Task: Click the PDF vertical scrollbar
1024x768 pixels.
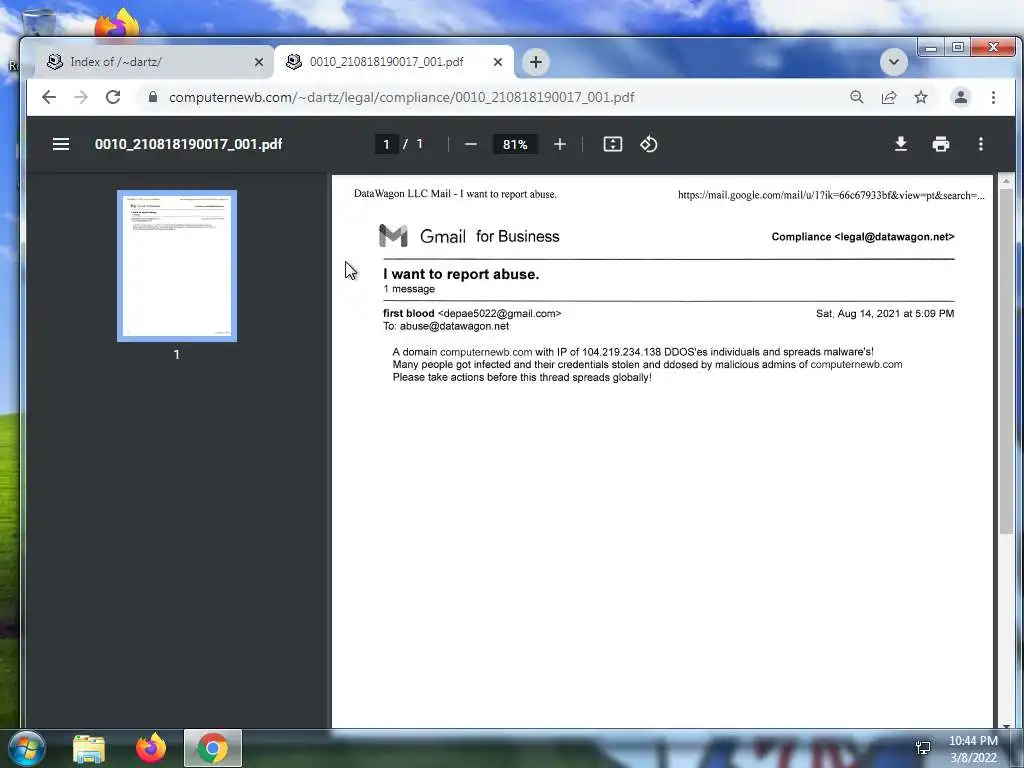Action: point(1006,360)
